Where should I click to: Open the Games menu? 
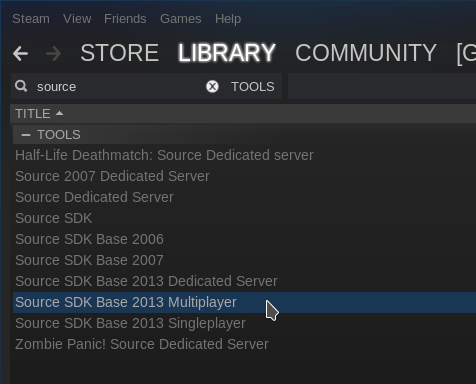181,19
